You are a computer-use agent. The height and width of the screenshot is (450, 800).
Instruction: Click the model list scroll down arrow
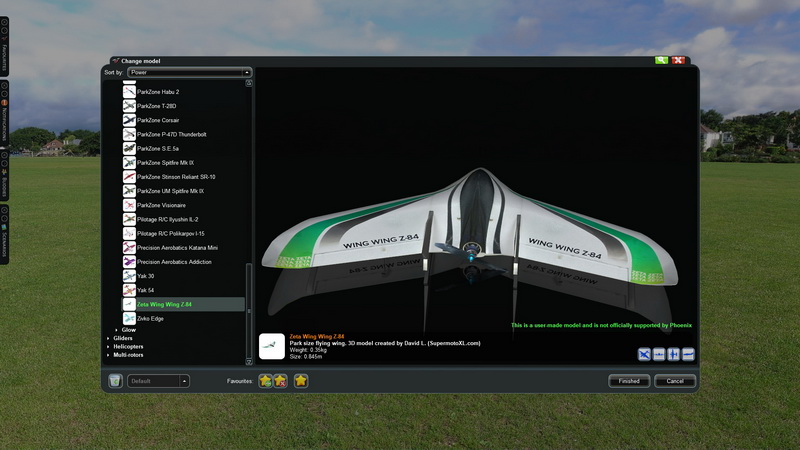[x=249, y=362]
